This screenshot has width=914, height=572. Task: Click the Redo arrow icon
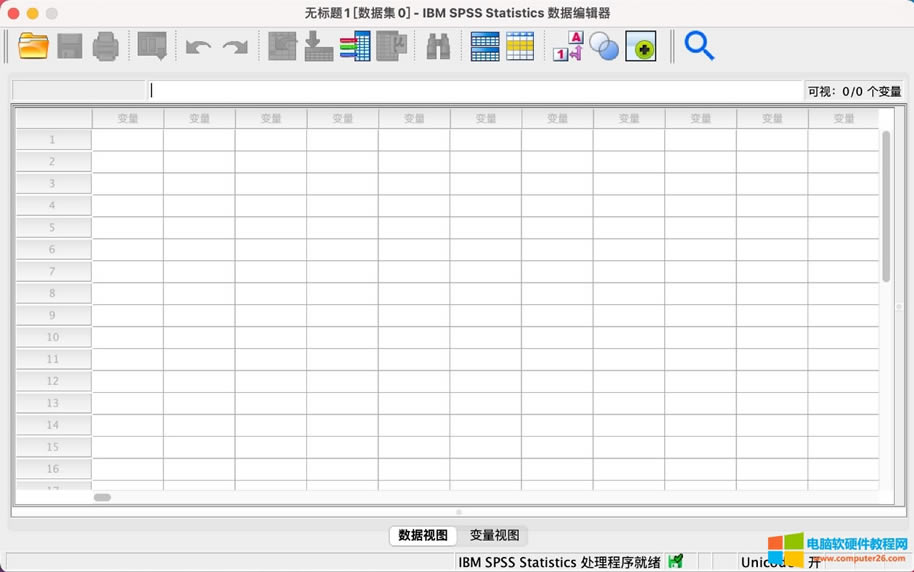click(x=235, y=47)
